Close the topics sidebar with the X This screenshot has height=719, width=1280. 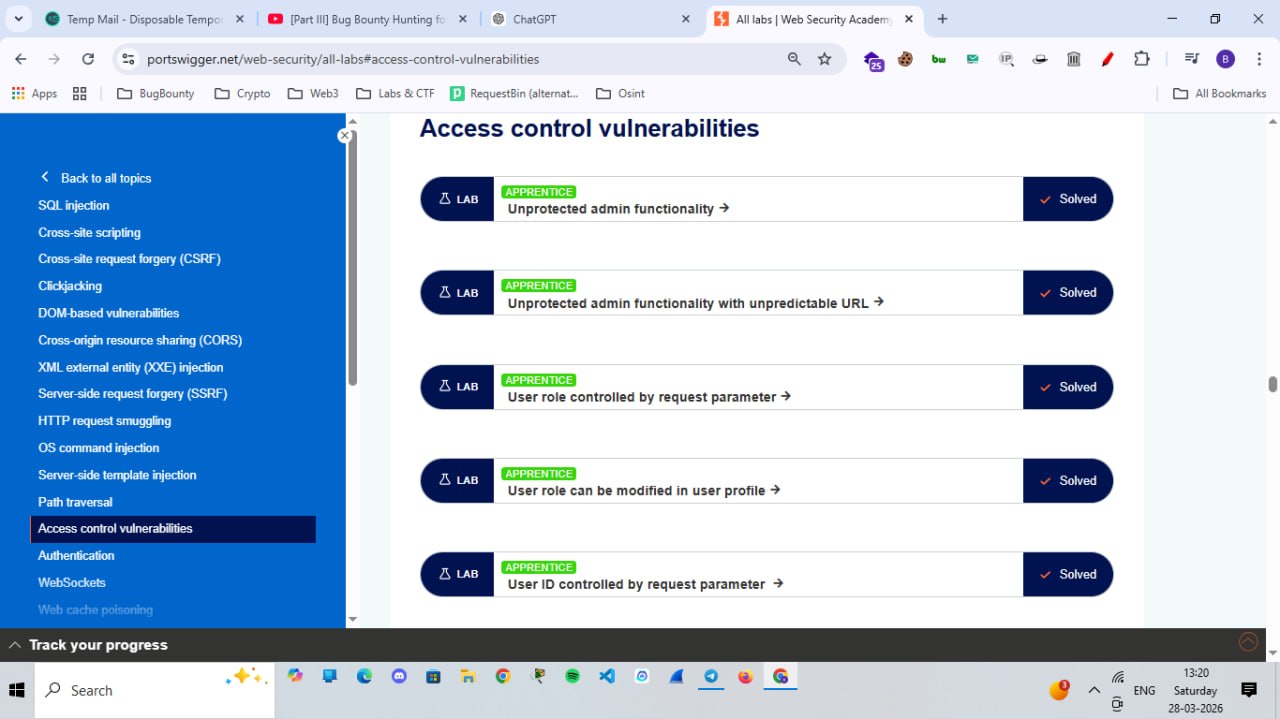(x=345, y=135)
